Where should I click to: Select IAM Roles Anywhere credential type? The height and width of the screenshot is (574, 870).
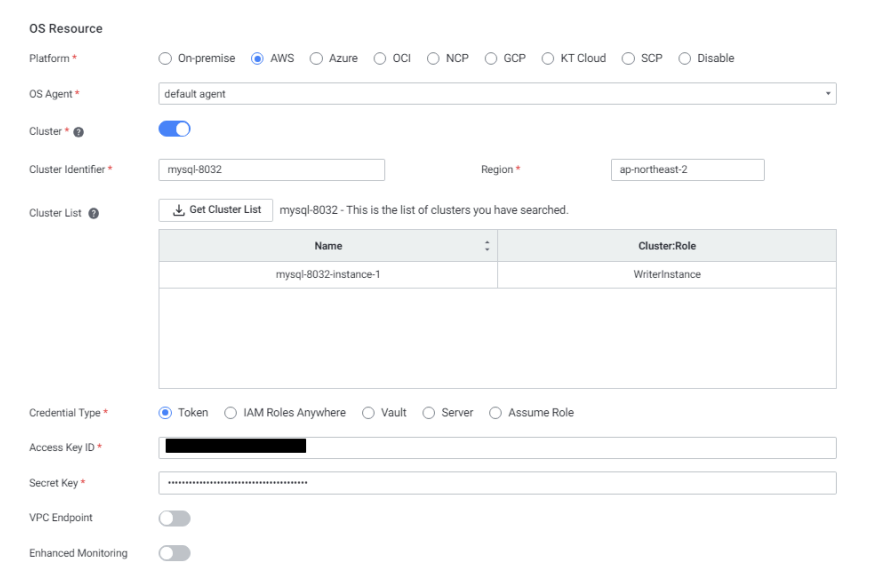tap(231, 413)
